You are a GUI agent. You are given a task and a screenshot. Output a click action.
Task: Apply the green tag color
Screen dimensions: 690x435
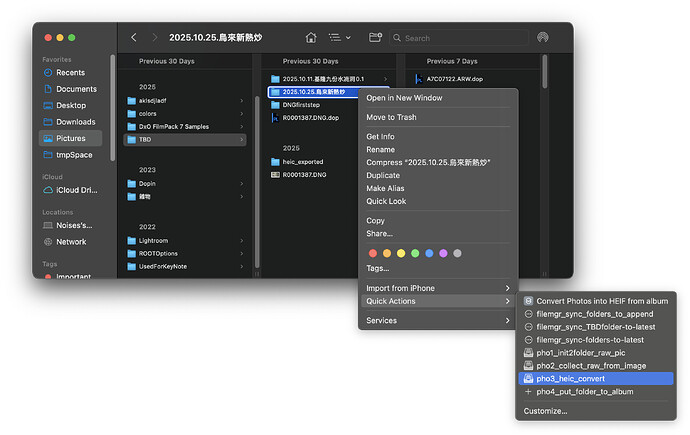pos(415,253)
